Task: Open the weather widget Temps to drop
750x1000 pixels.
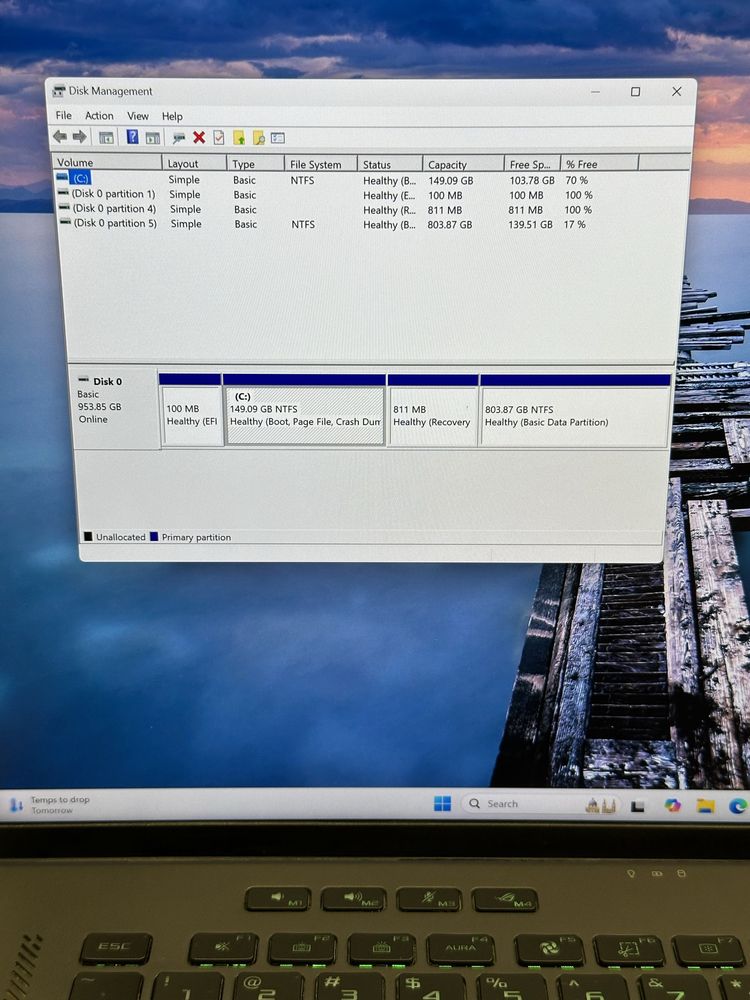Action: pos(50,805)
